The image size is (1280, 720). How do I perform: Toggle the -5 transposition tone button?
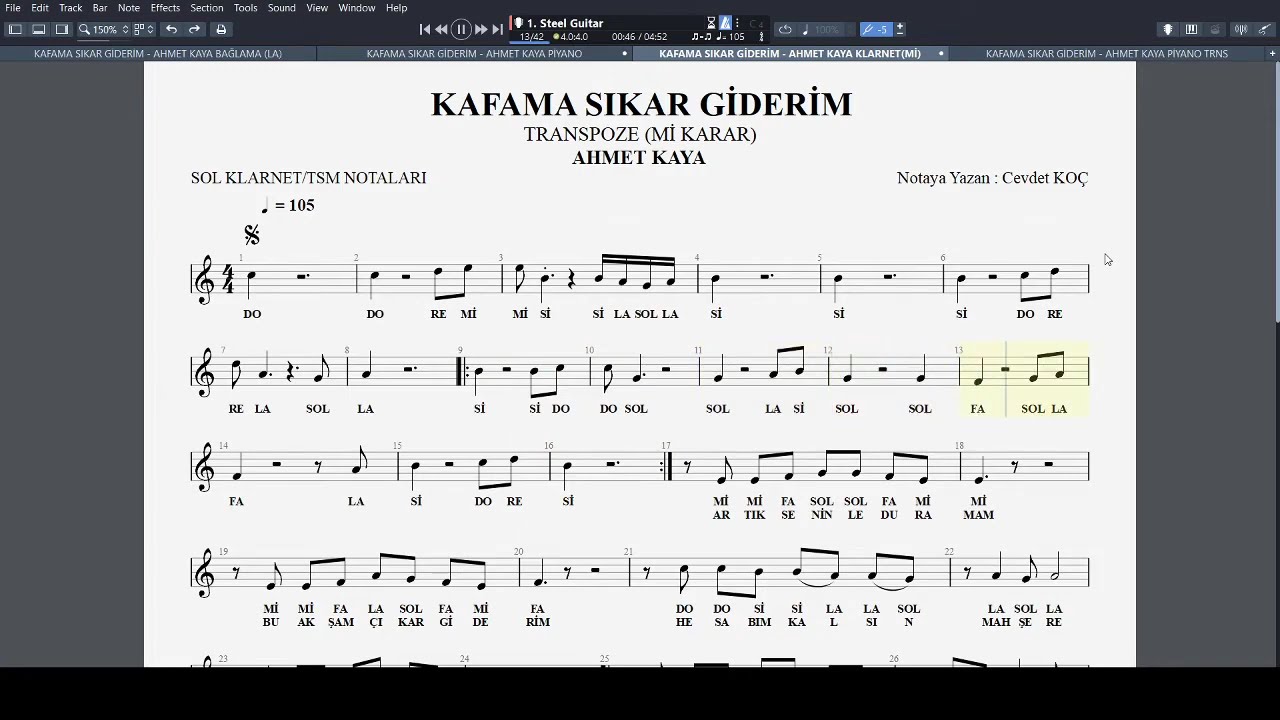(x=877, y=30)
